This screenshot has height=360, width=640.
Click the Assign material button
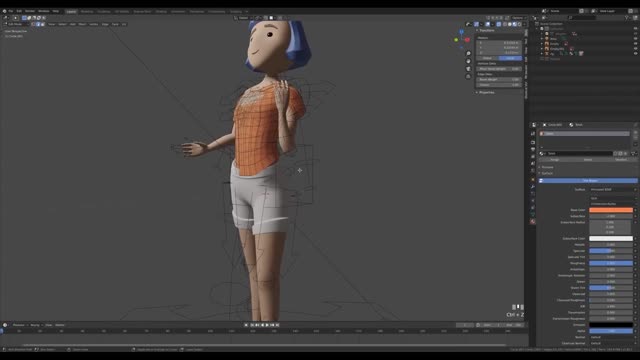coord(555,160)
